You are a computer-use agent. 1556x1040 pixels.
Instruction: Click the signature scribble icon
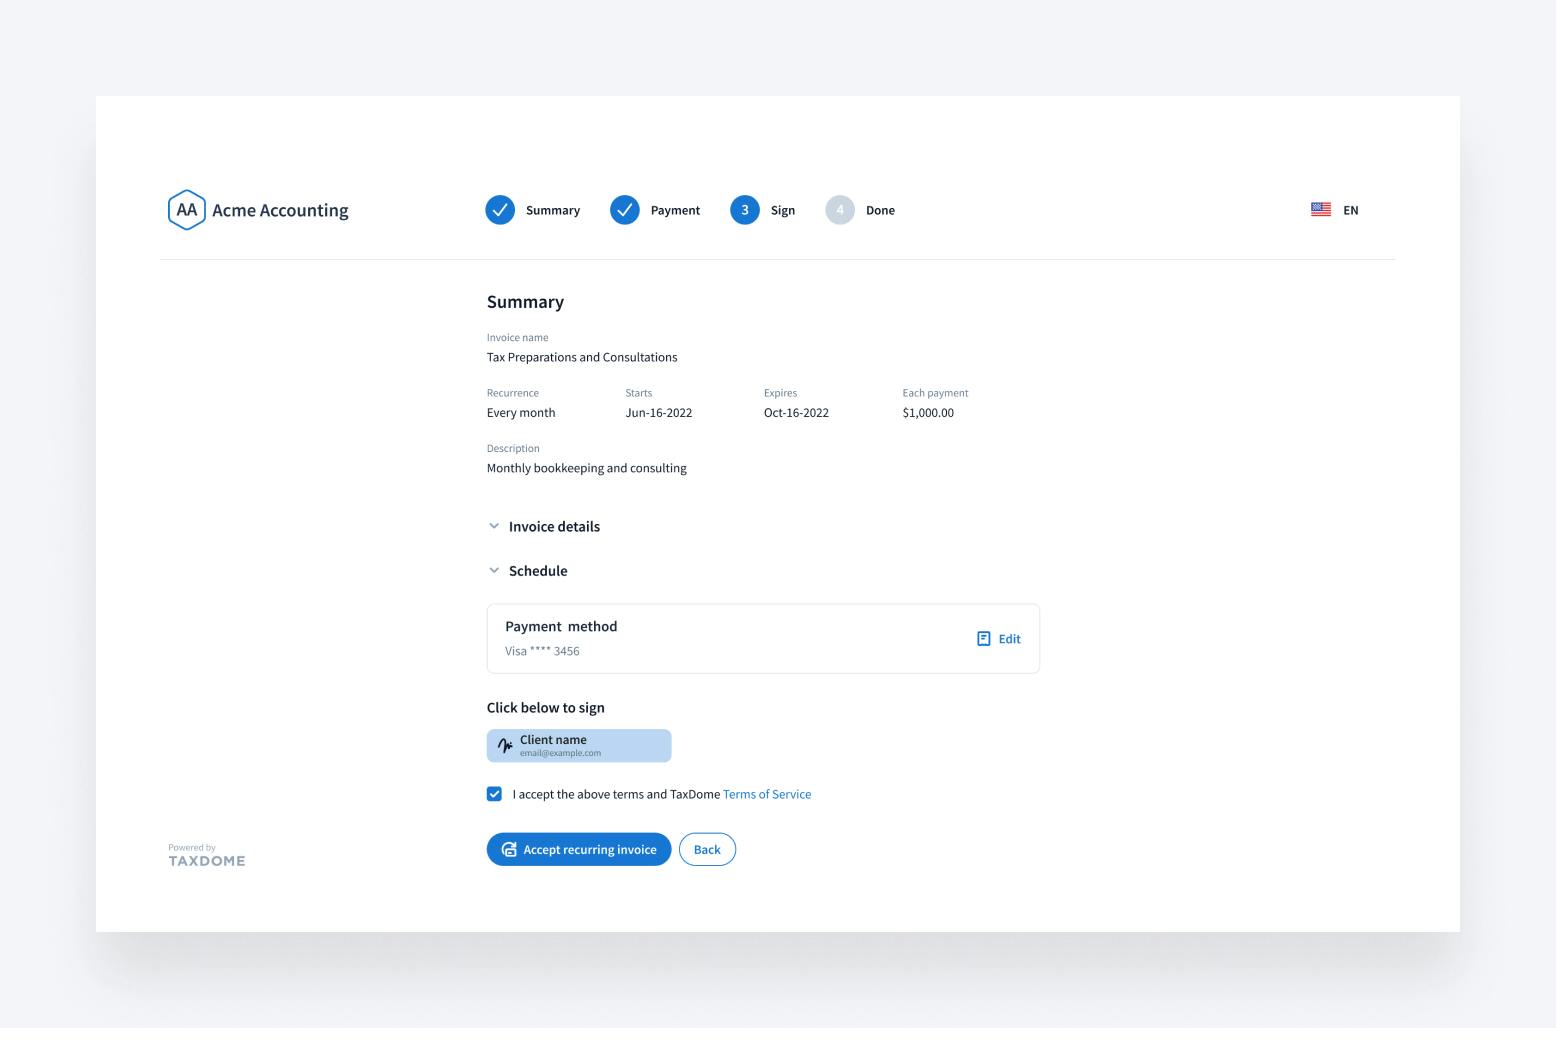pyautogui.click(x=505, y=746)
